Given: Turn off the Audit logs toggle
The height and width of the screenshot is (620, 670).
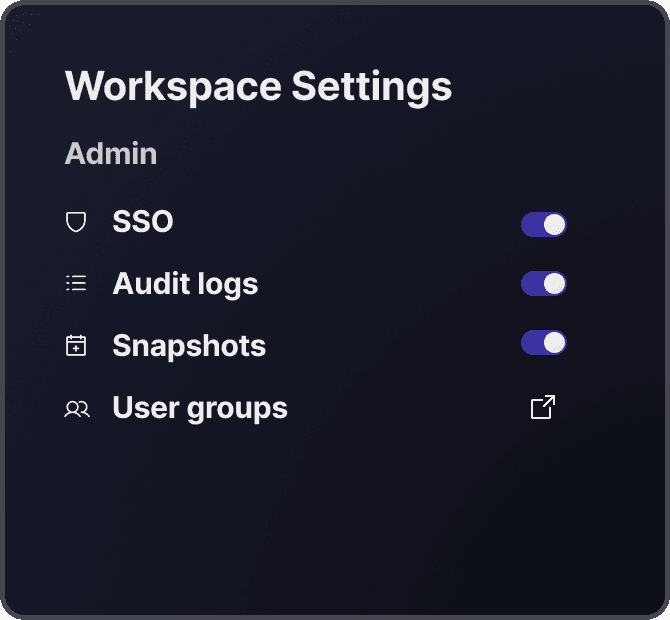Looking at the screenshot, I should [x=544, y=283].
